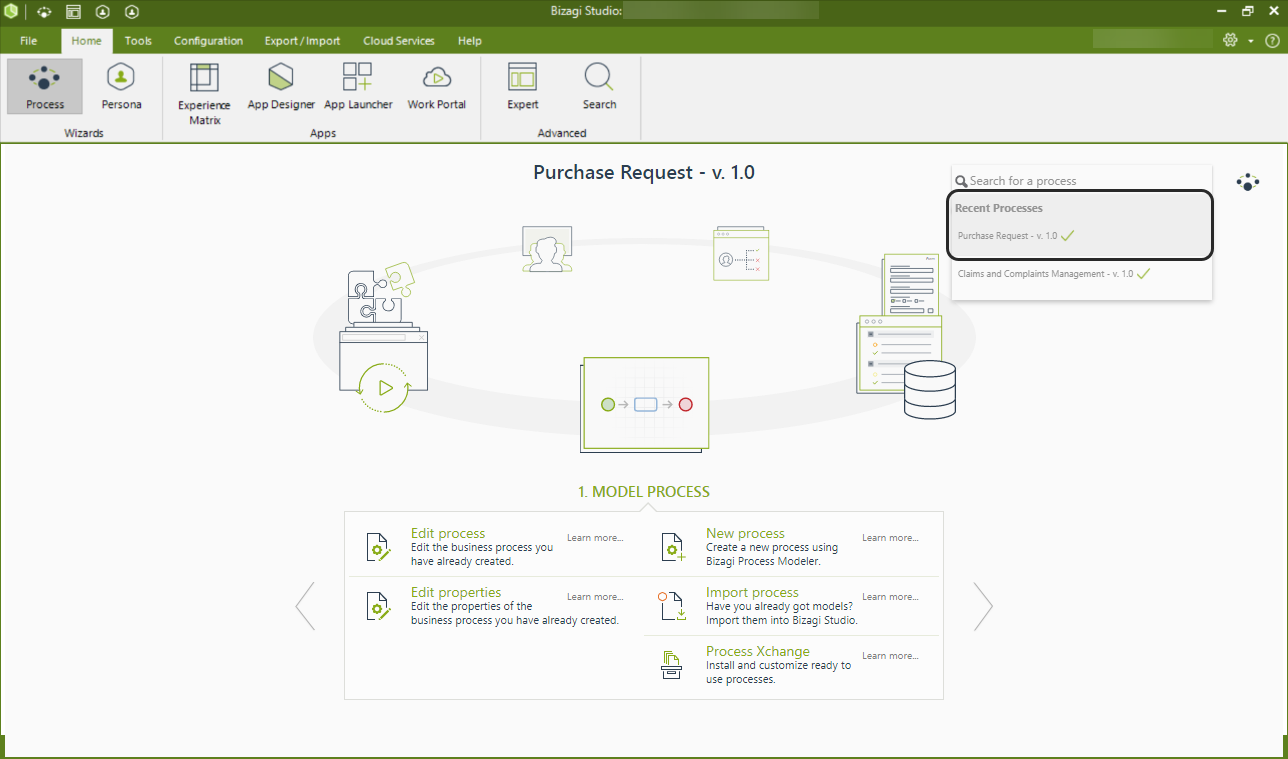This screenshot has height=759, width=1288.
Task: Switch to the Cloud Services tab
Action: (399, 41)
